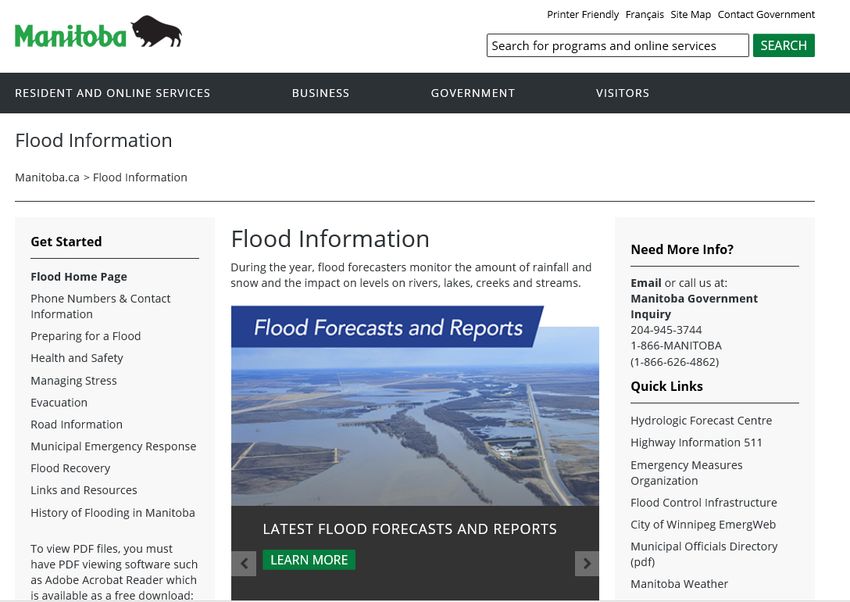The width and height of the screenshot is (850, 602).
Task: Click LATEST FLOOD FORECASTS AND REPORTS caption
Action: [410, 529]
